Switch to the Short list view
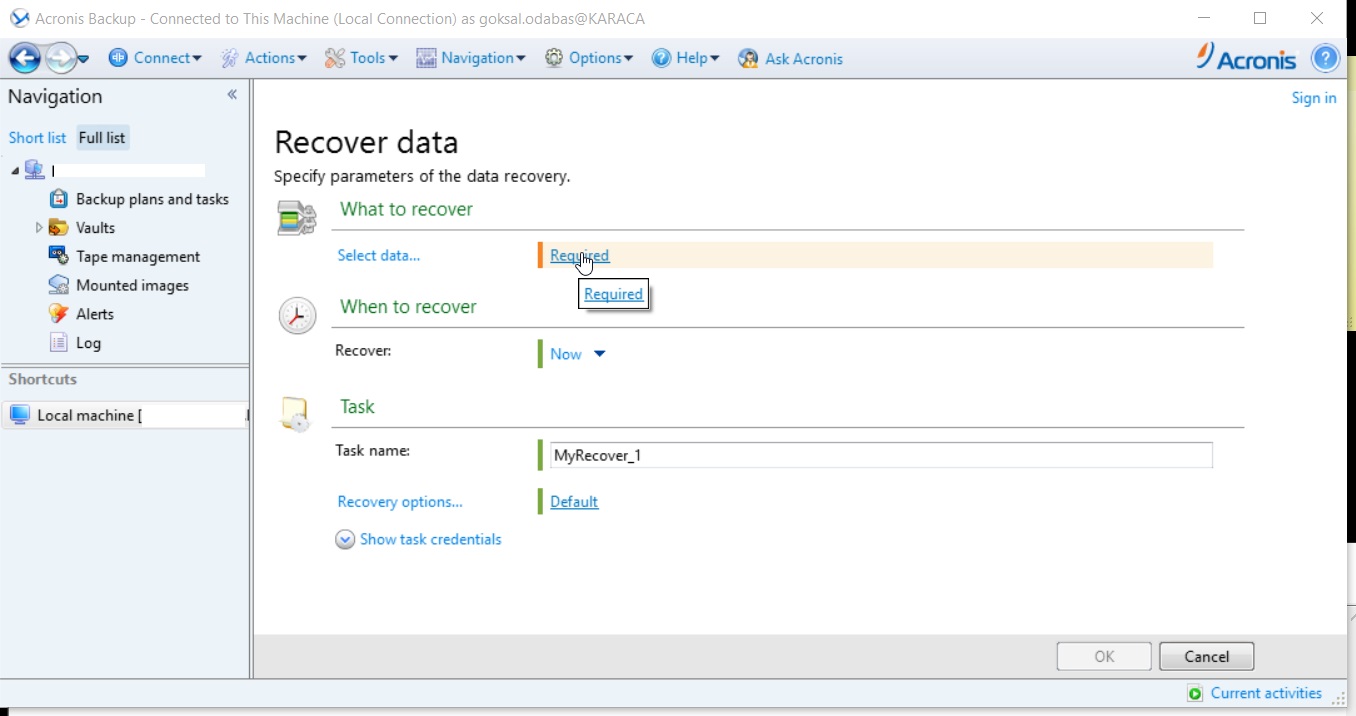The width and height of the screenshot is (1356, 716). point(37,138)
